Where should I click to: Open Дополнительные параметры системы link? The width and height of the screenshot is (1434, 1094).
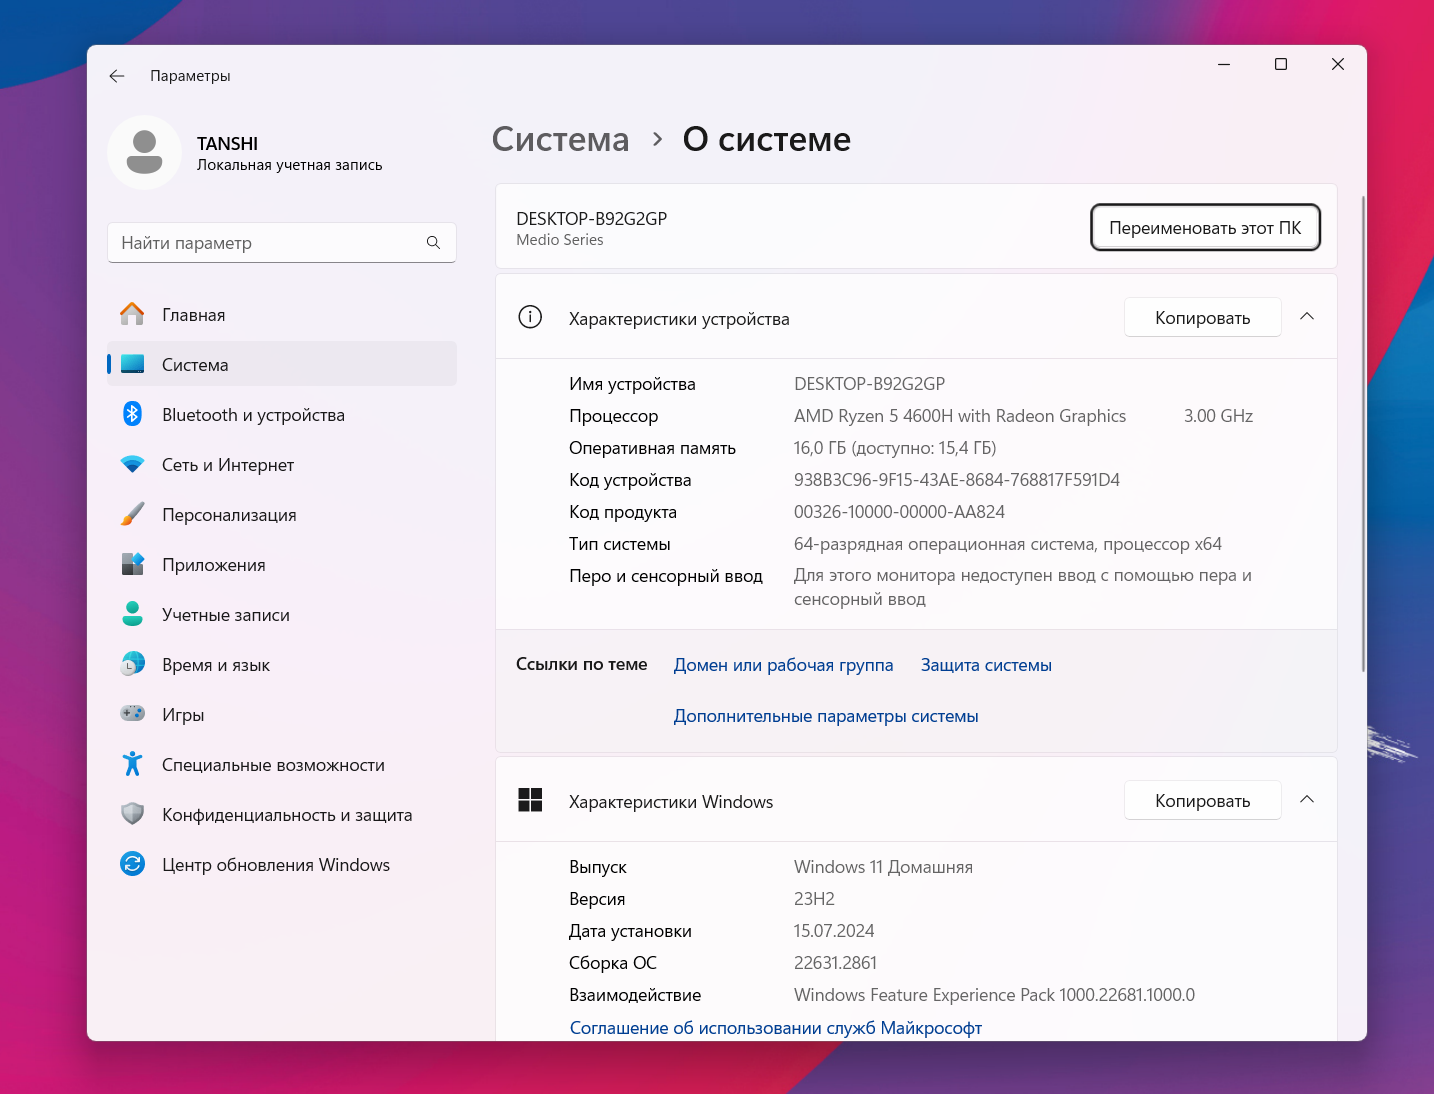pos(826,716)
